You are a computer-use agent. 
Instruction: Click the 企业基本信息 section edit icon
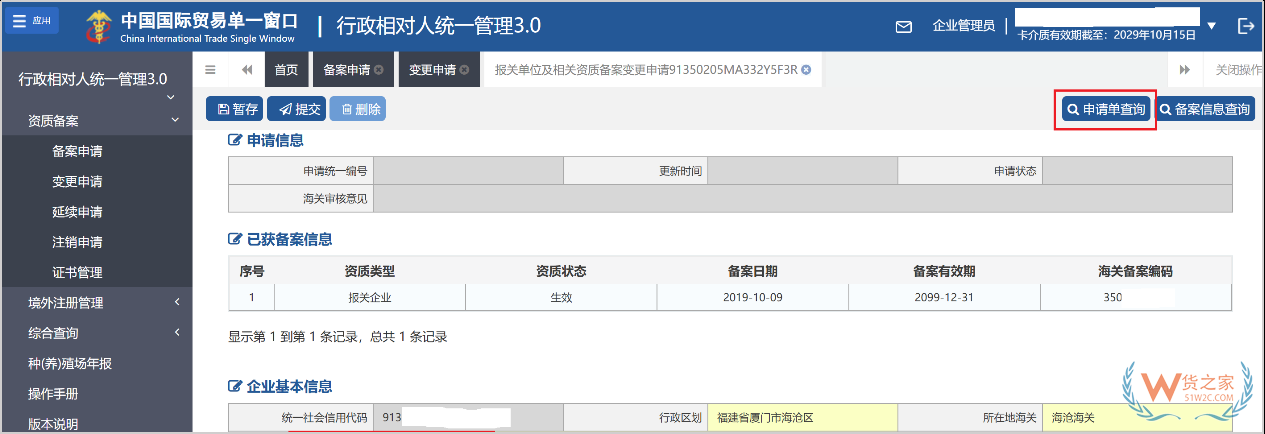click(x=235, y=386)
